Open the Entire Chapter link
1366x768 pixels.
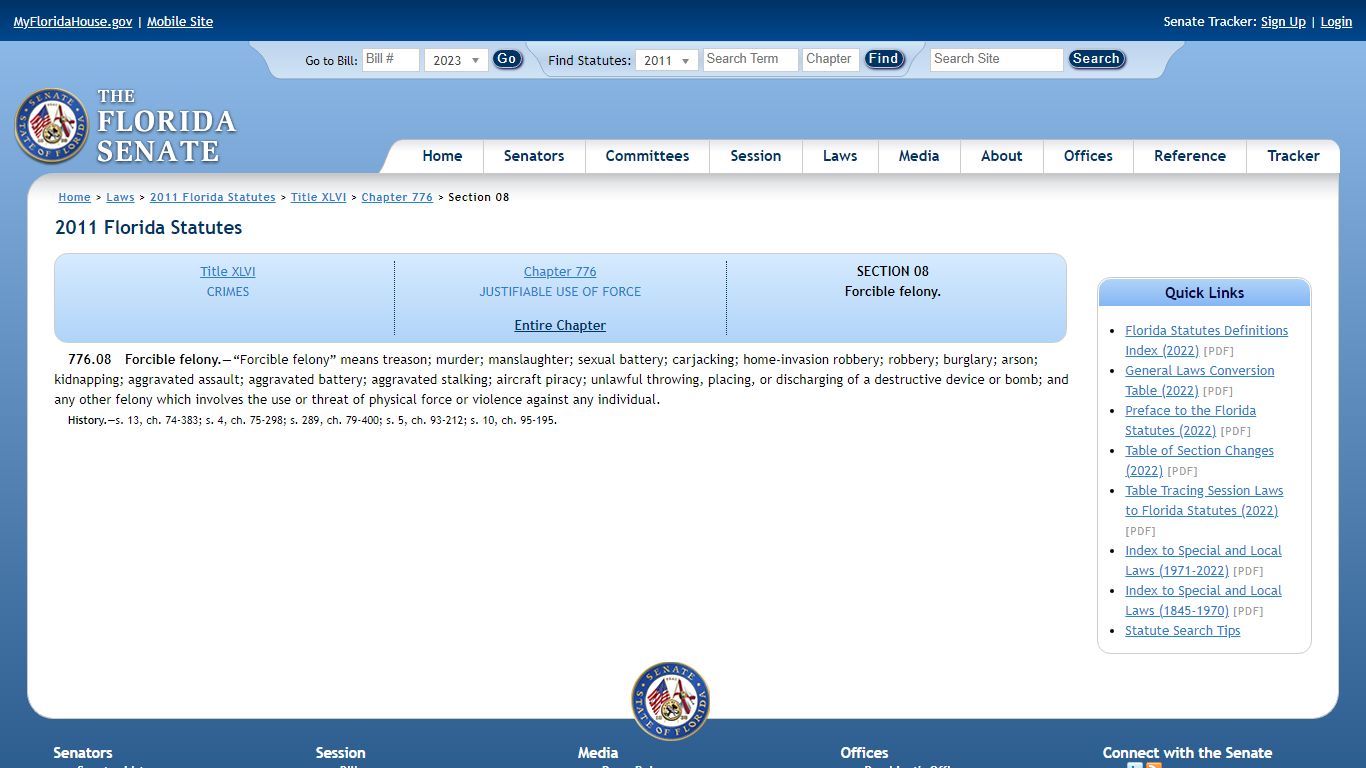(x=560, y=325)
